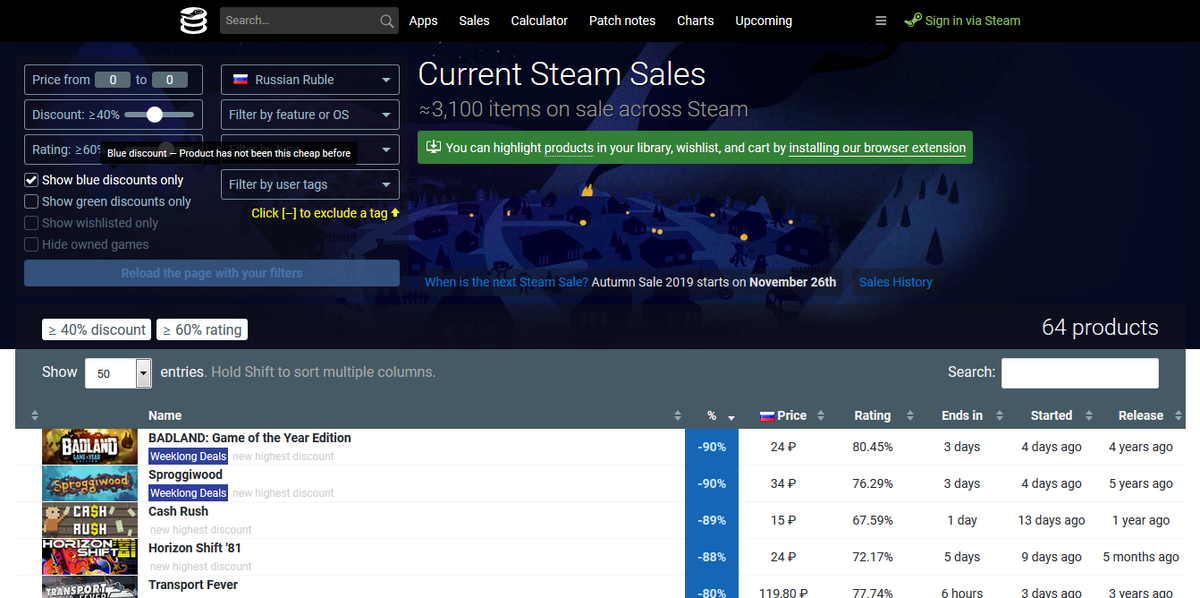Click the Russian flag in Price header
1200x598 pixels.
(767, 416)
